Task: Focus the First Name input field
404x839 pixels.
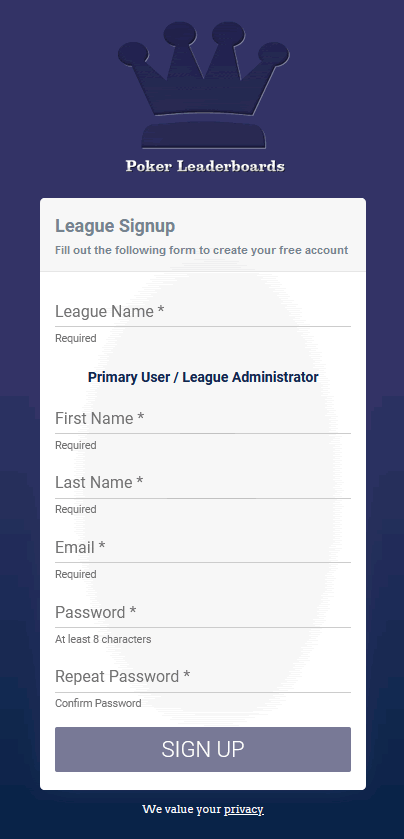Action: 203,418
